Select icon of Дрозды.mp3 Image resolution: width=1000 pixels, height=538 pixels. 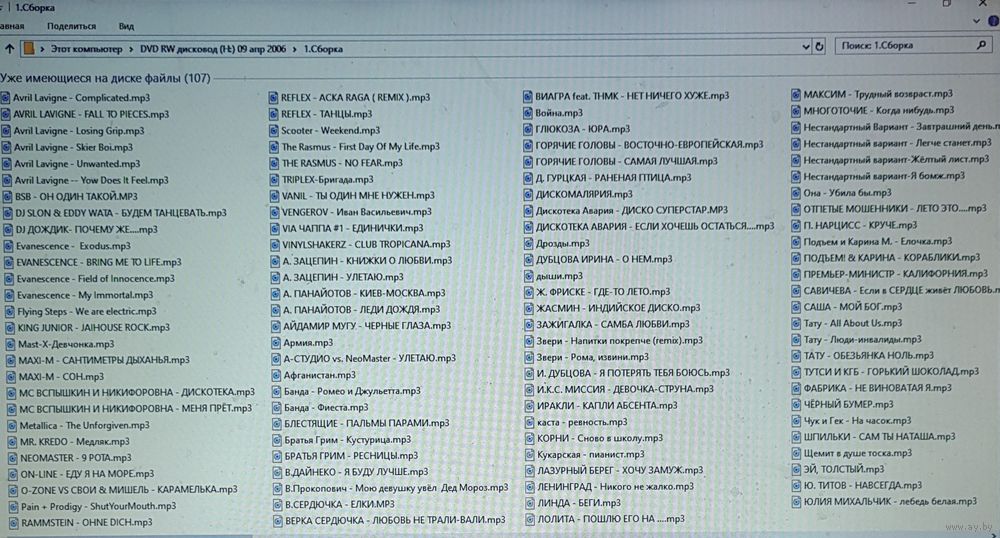click(x=528, y=244)
